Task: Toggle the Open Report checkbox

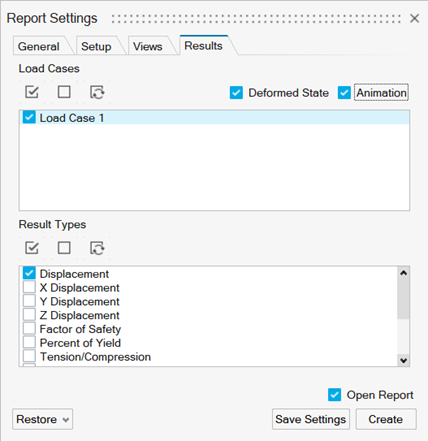Action: pos(334,395)
